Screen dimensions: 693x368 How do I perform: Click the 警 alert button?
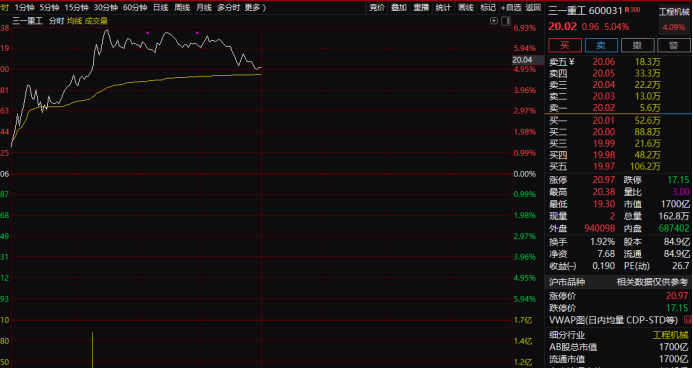click(x=674, y=45)
